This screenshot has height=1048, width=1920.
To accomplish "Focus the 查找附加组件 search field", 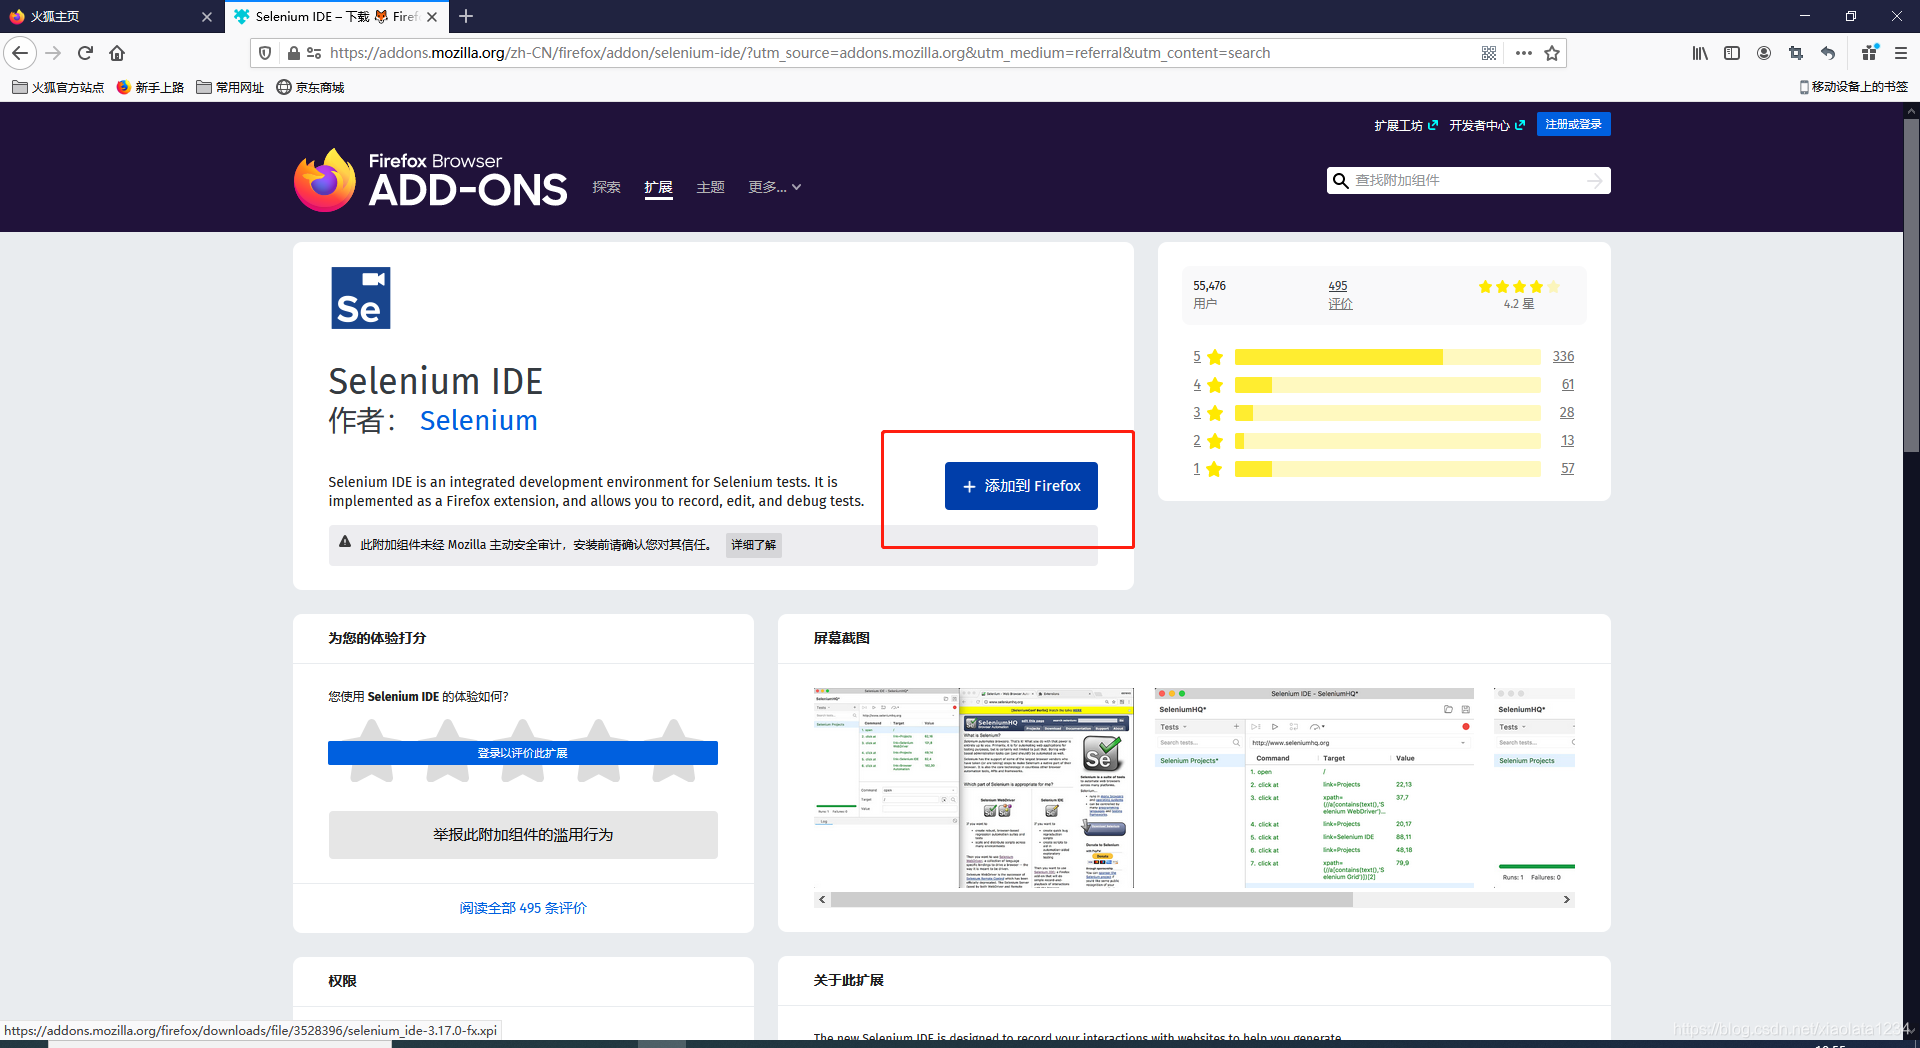I will 1468,180.
